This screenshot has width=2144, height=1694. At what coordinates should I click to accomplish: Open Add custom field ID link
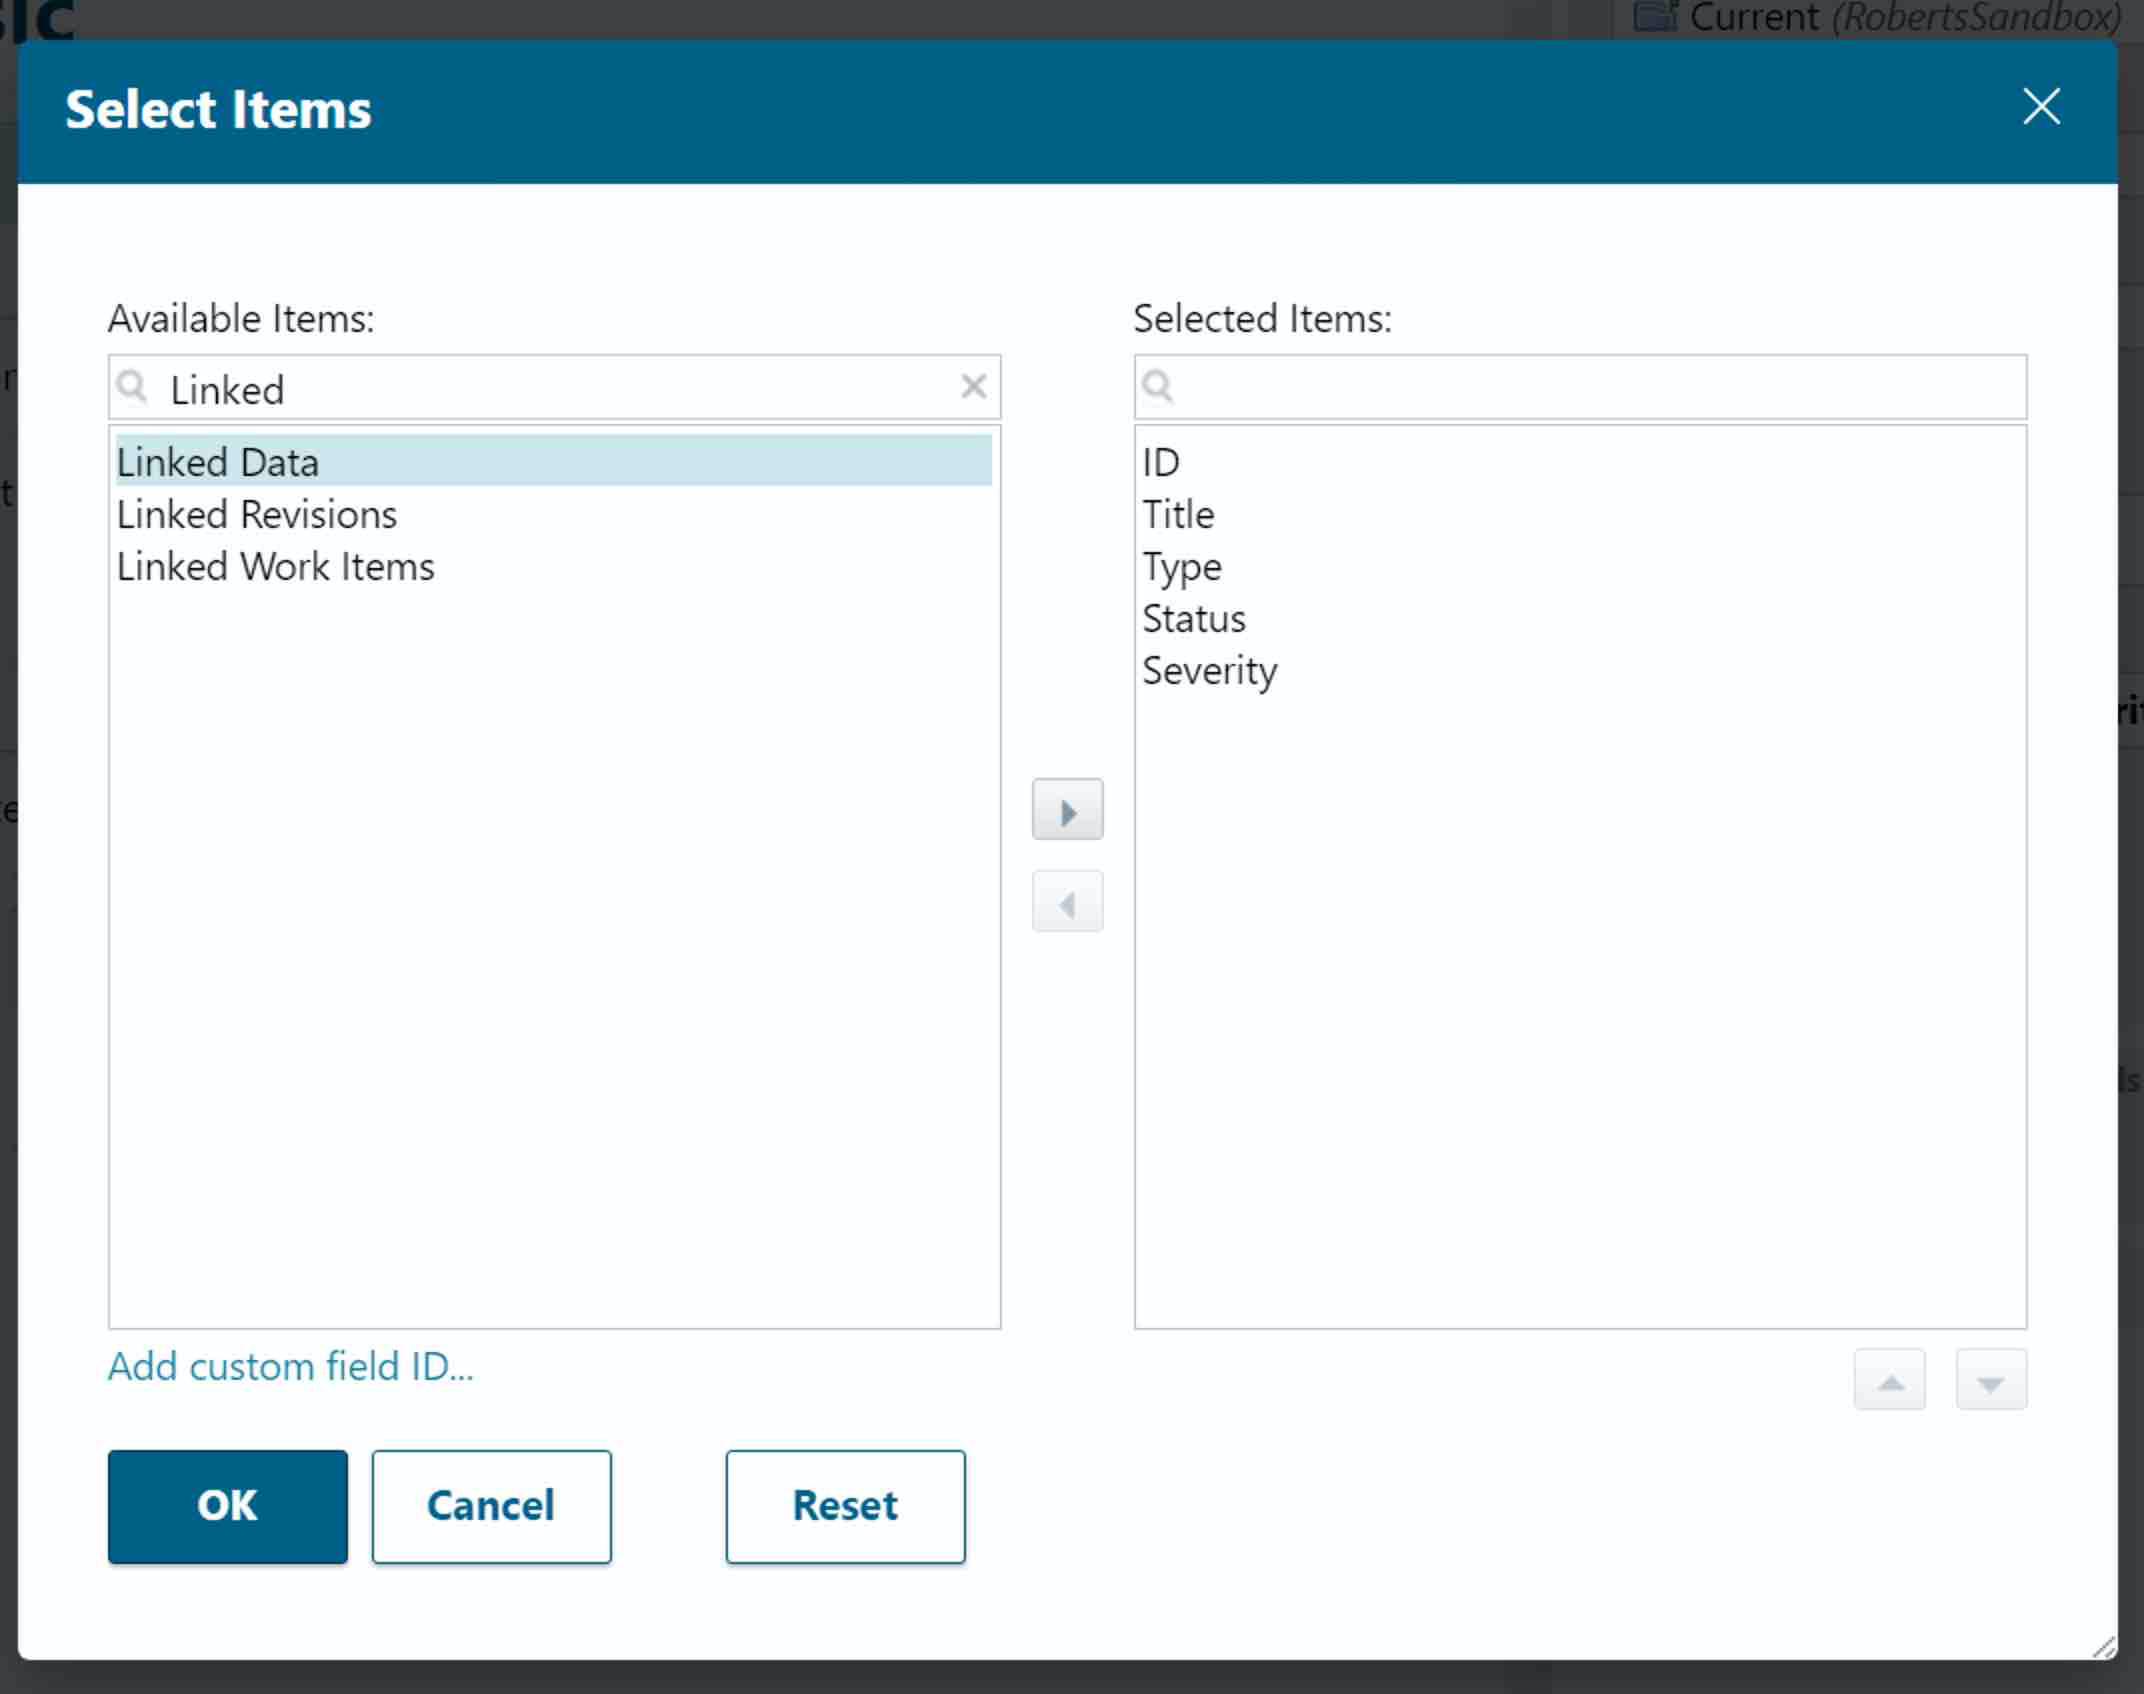pyautogui.click(x=291, y=1367)
